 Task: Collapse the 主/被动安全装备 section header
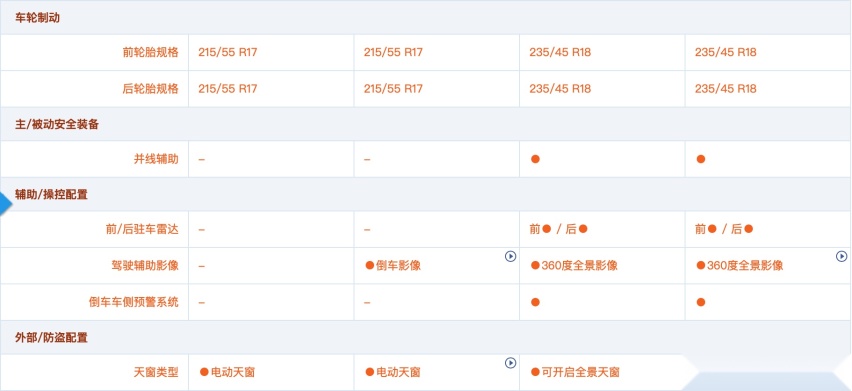coord(57,124)
